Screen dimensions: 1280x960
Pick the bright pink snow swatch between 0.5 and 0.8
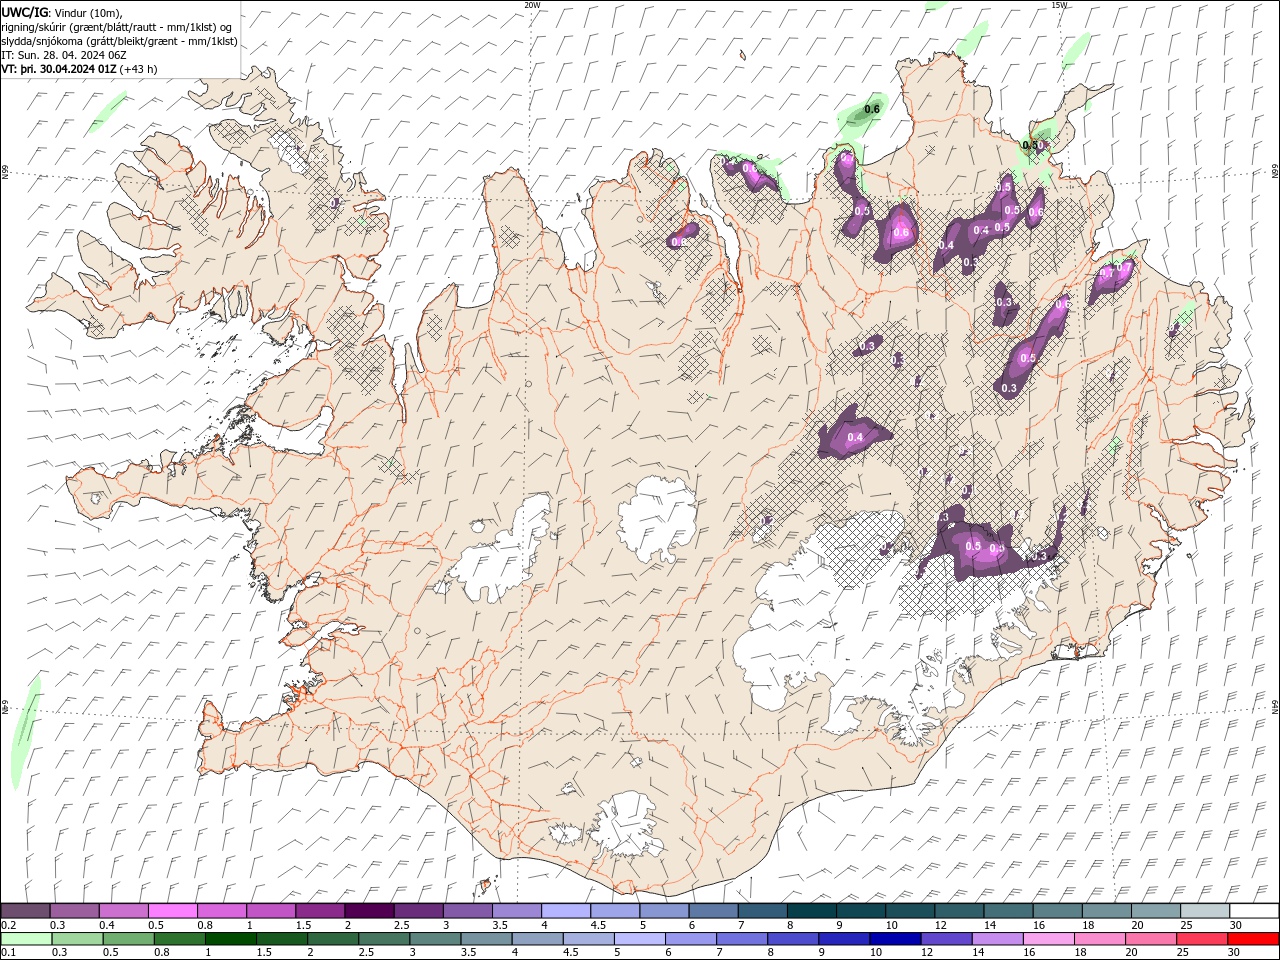(174, 911)
